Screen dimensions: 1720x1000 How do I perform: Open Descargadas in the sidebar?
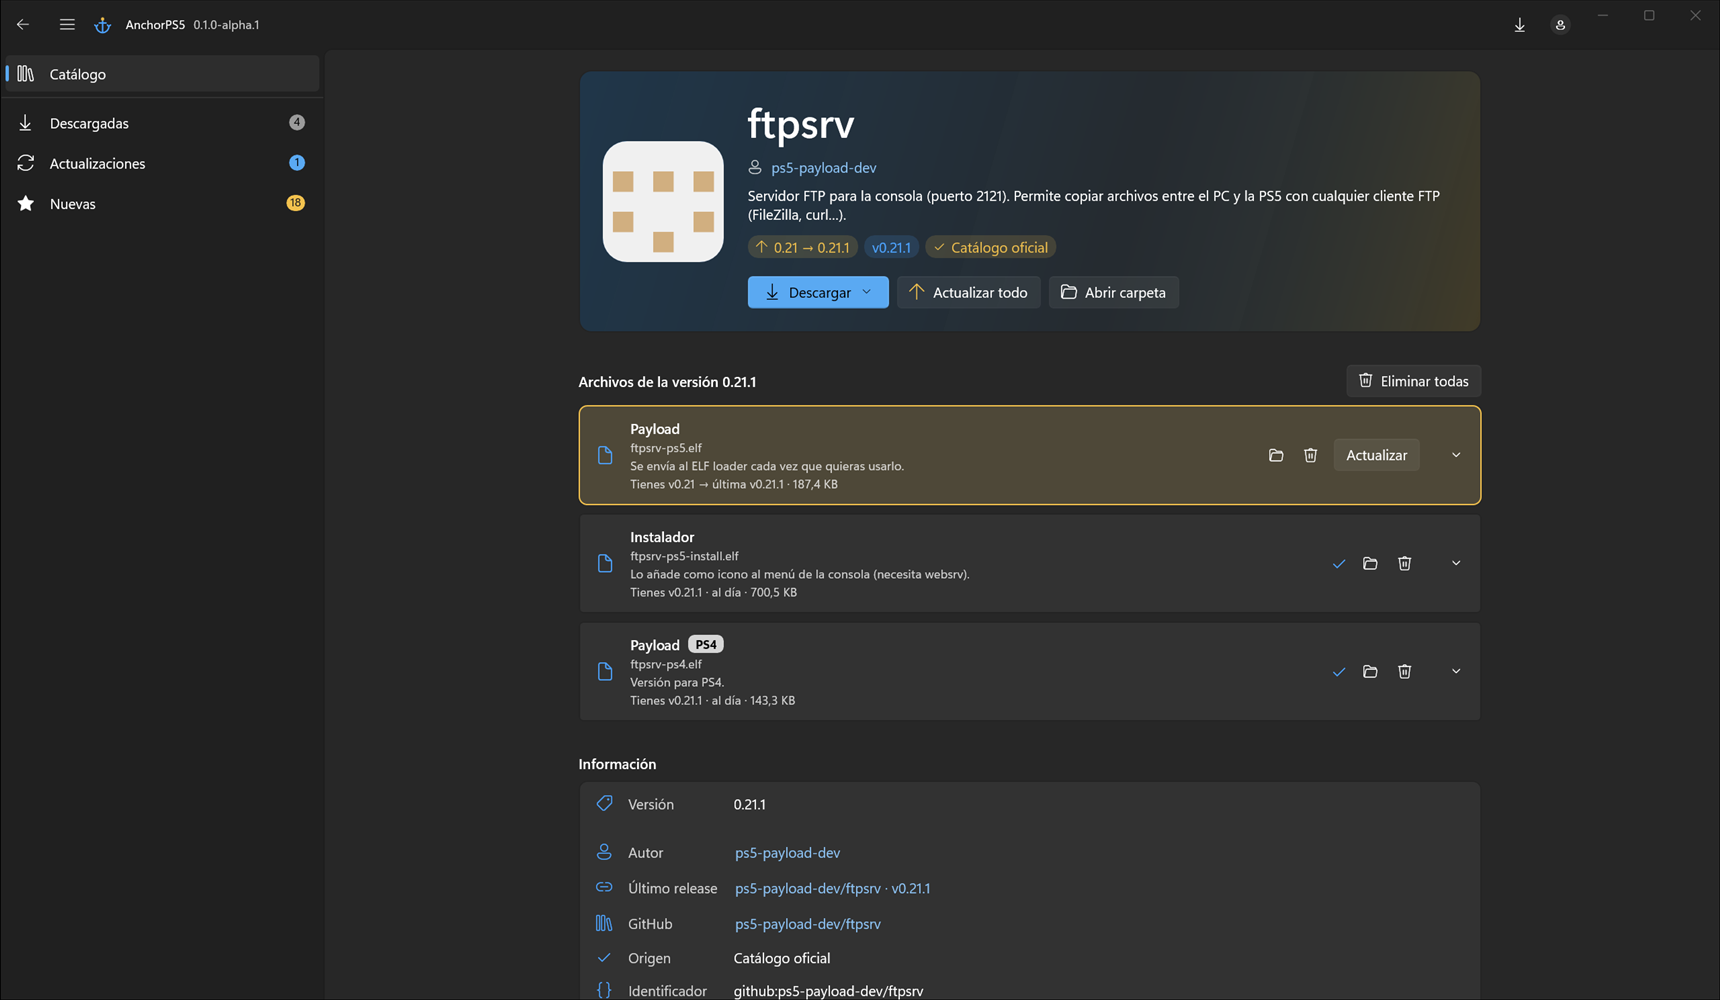[x=162, y=123]
